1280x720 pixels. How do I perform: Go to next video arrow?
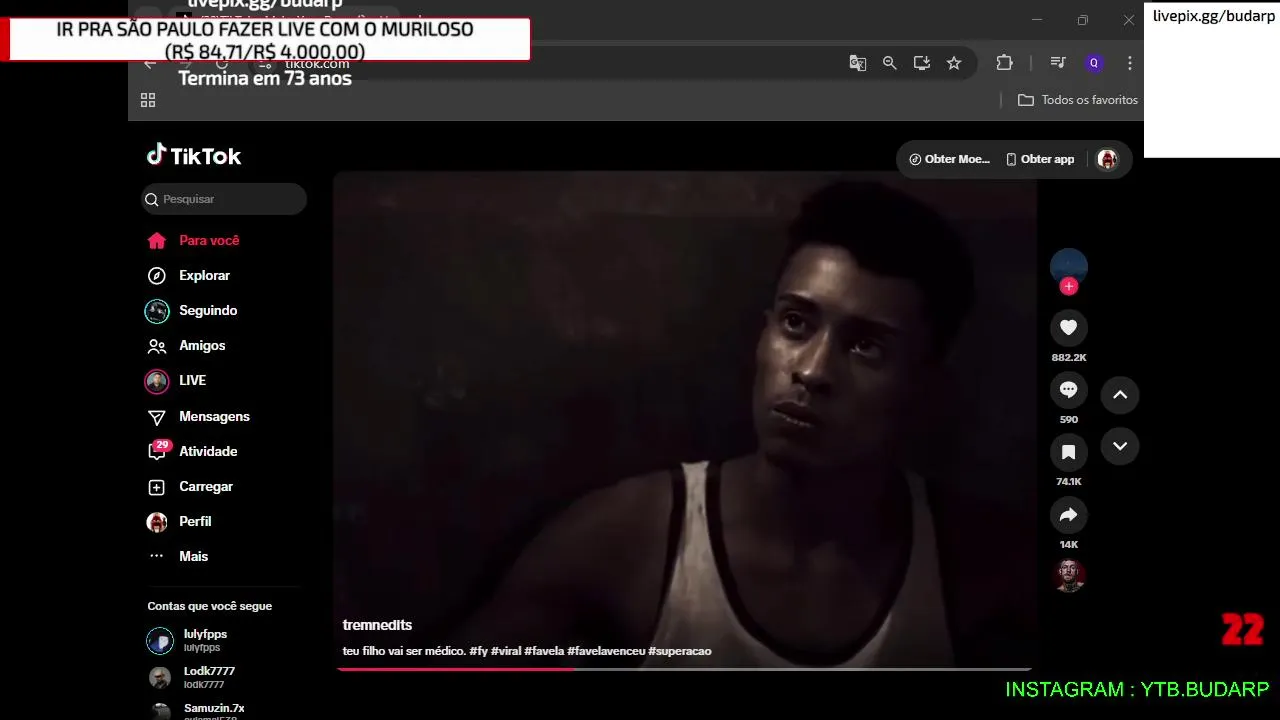[x=1120, y=446]
